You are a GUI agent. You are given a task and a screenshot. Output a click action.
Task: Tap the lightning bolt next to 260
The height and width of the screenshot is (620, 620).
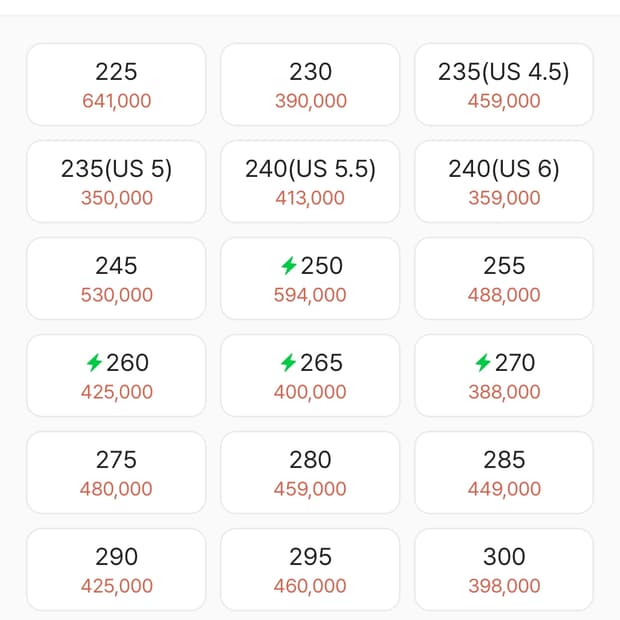tap(94, 363)
